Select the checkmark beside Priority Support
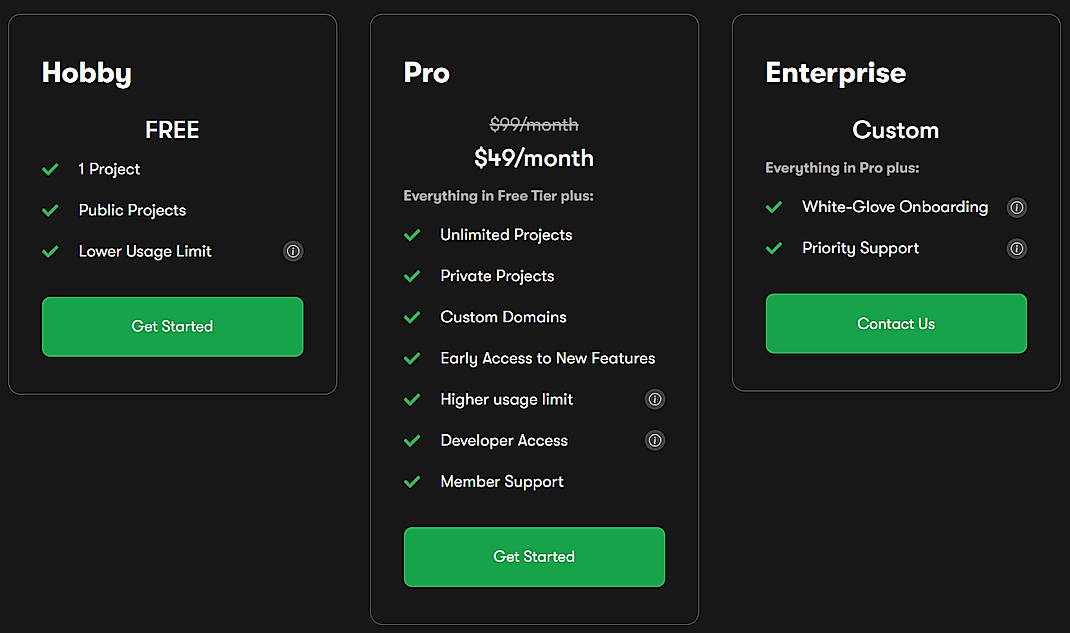Image resolution: width=1070 pixels, height=633 pixels. tap(773, 248)
